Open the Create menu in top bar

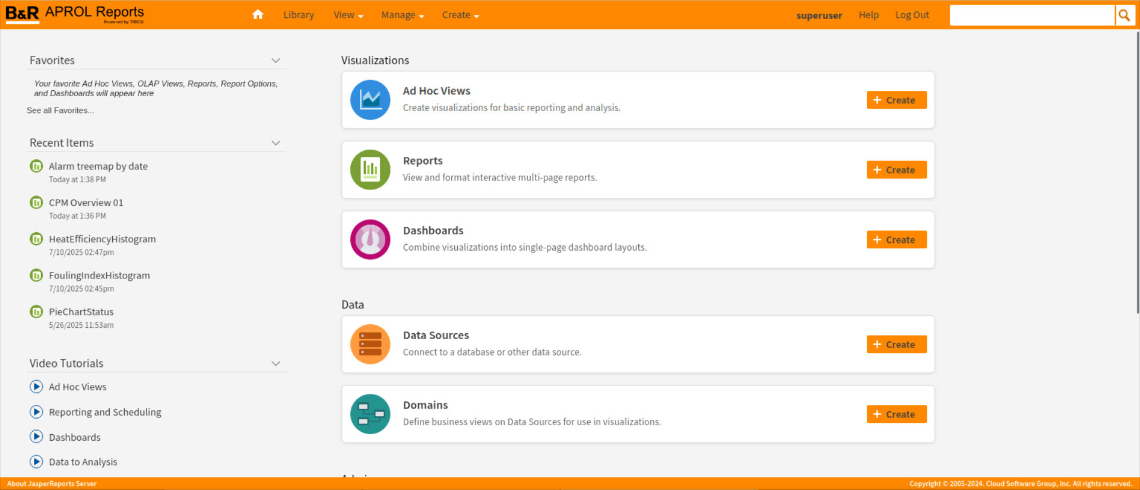coord(460,15)
